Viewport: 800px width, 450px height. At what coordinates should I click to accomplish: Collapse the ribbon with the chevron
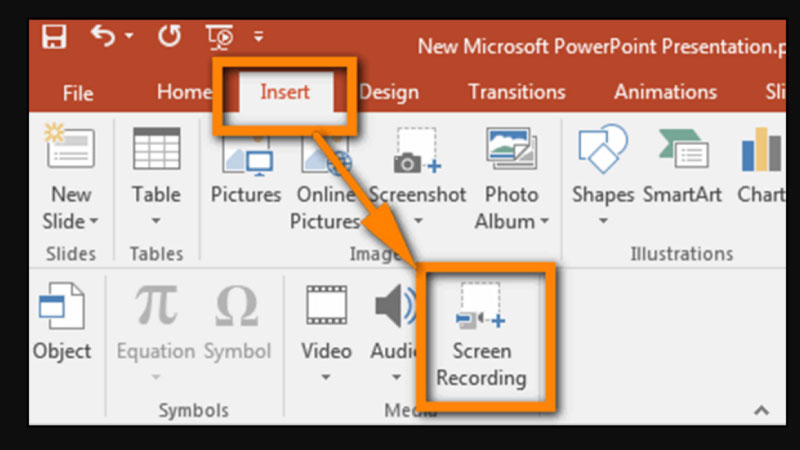tap(761, 410)
